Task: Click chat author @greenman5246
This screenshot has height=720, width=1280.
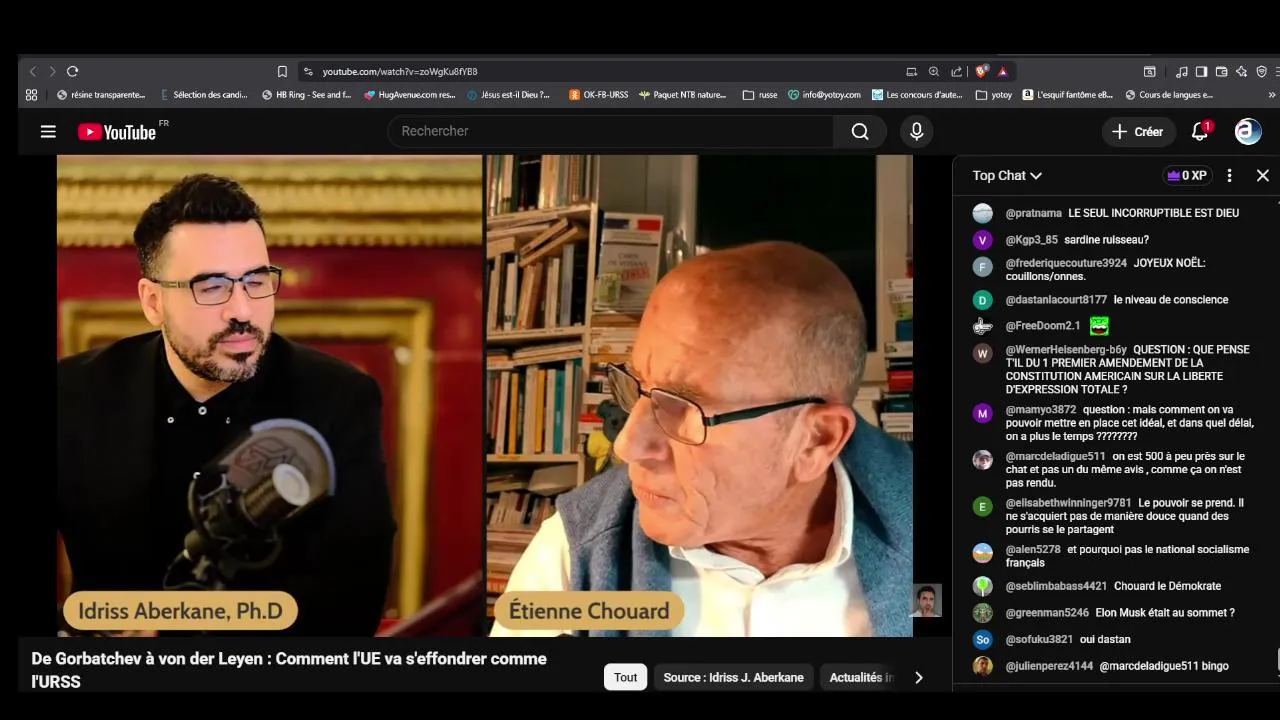Action: (x=1047, y=613)
